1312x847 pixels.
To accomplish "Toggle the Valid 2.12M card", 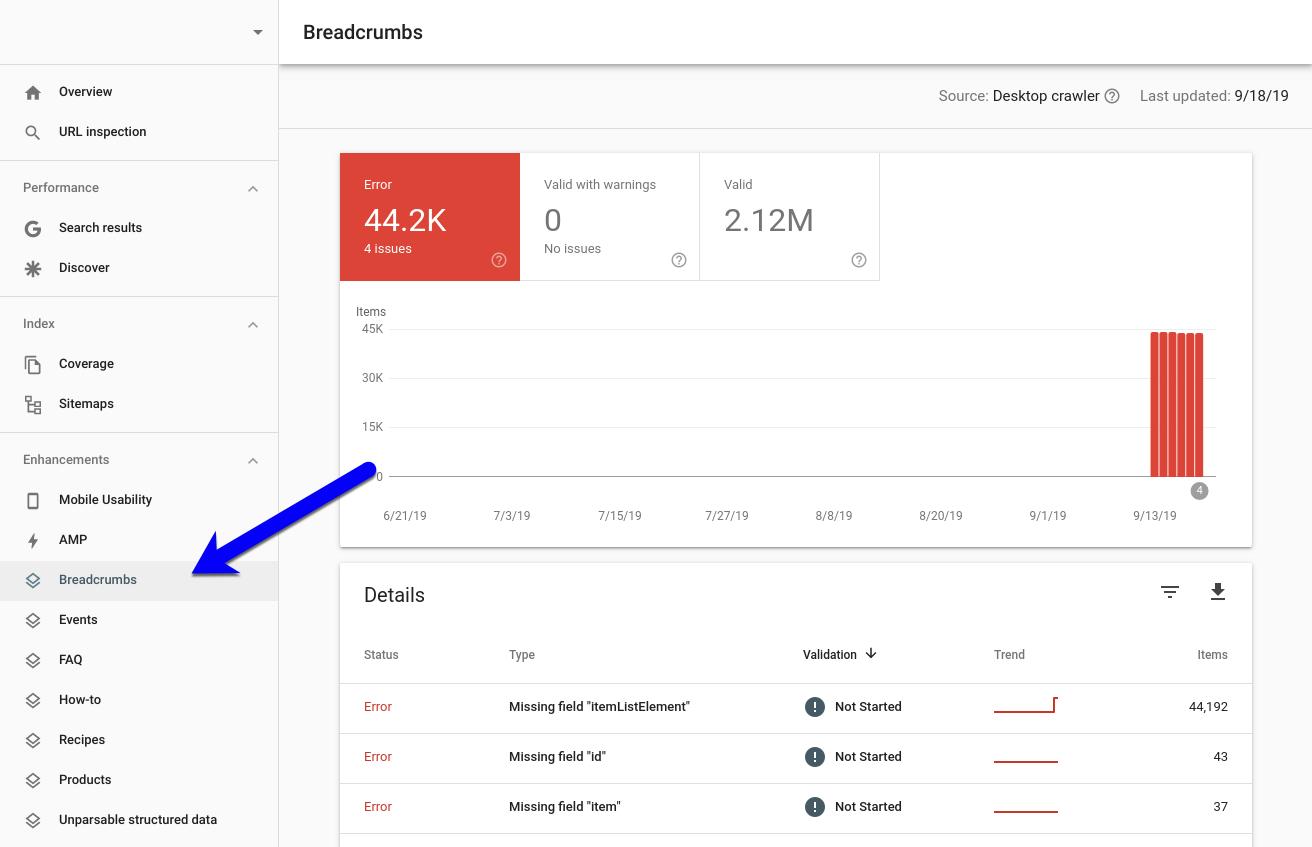I will pyautogui.click(x=789, y=216).
